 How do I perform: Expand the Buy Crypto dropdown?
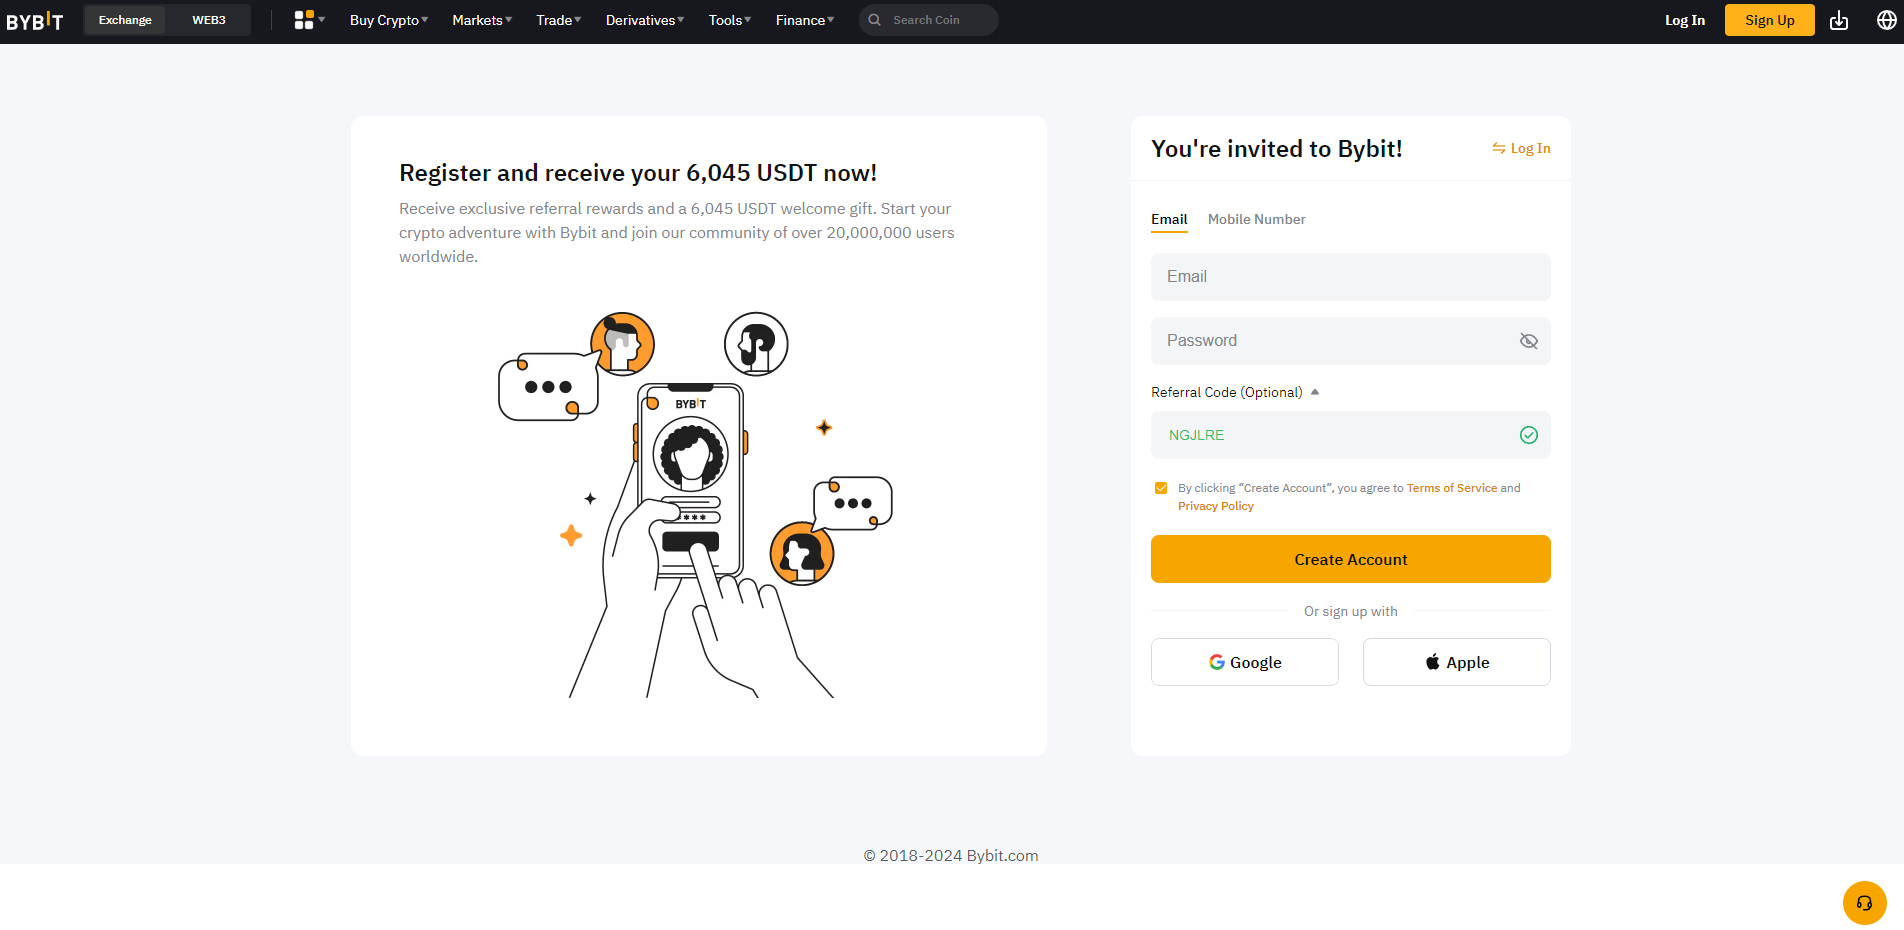coord(389,20)
